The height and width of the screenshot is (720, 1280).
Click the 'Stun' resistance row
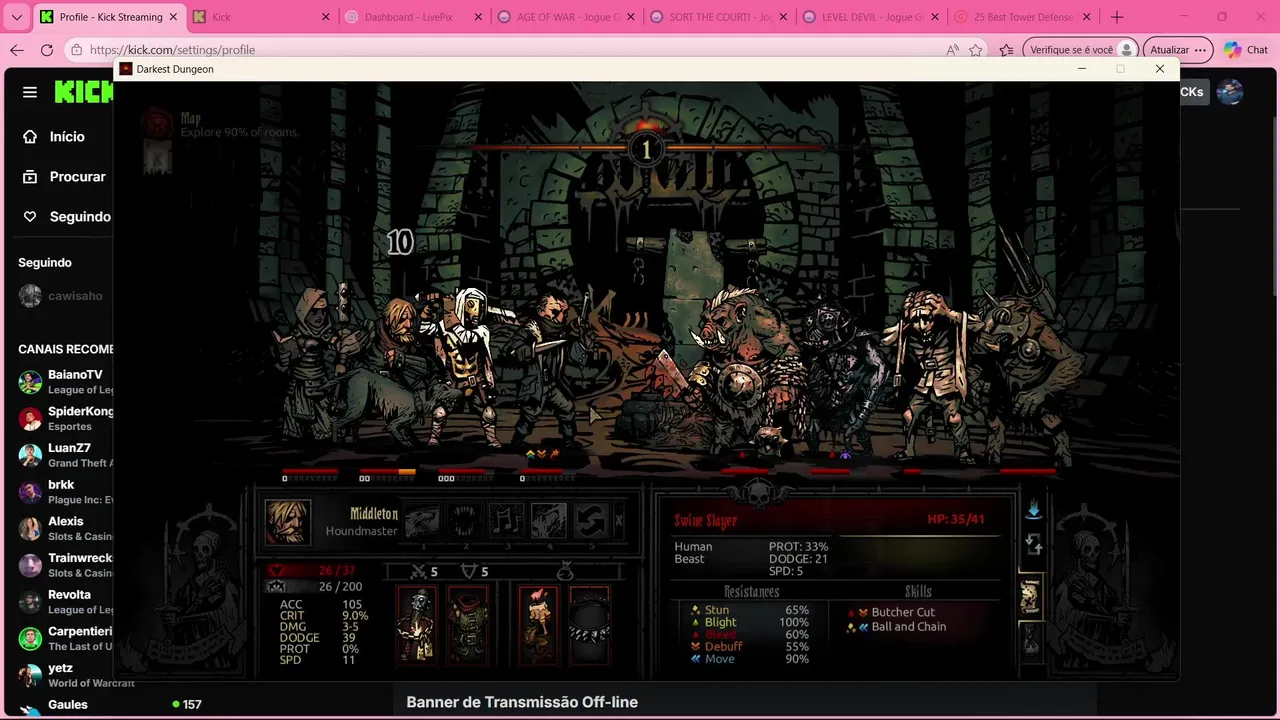[750, 610]
